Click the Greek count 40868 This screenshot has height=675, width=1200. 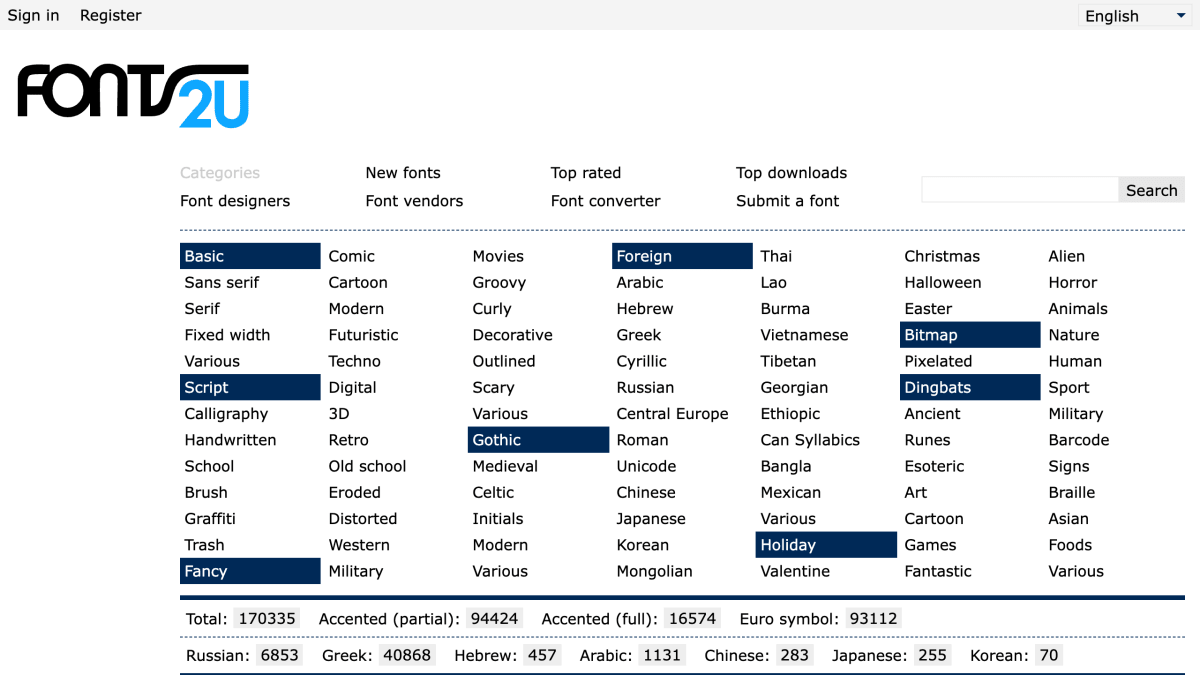coord(407,656)
